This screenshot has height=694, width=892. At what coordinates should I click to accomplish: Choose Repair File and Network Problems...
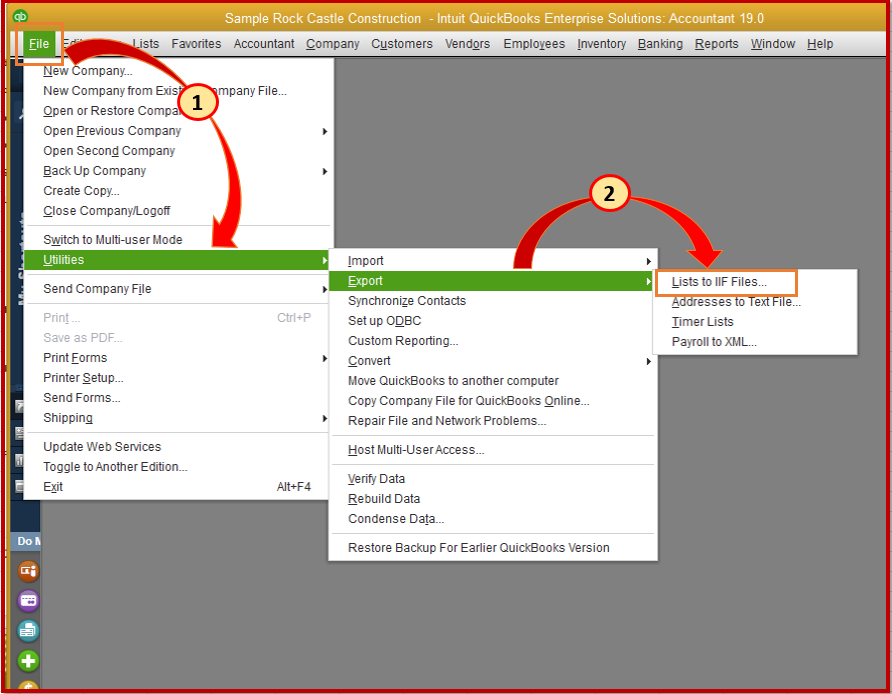(x=447, y=421)
